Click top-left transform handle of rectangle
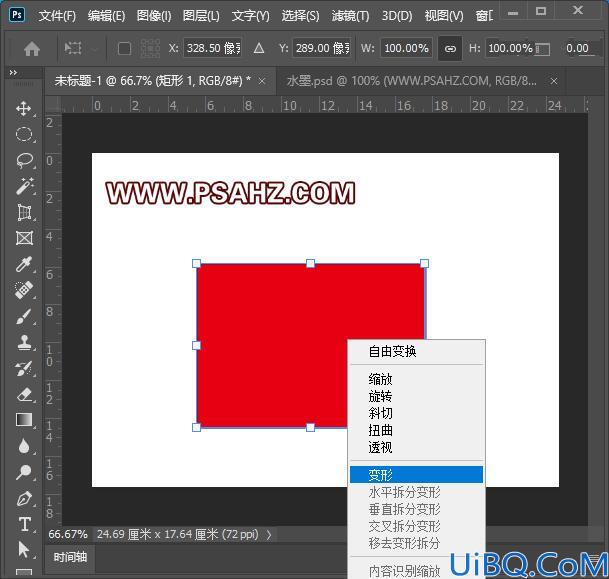 point(197,264)
